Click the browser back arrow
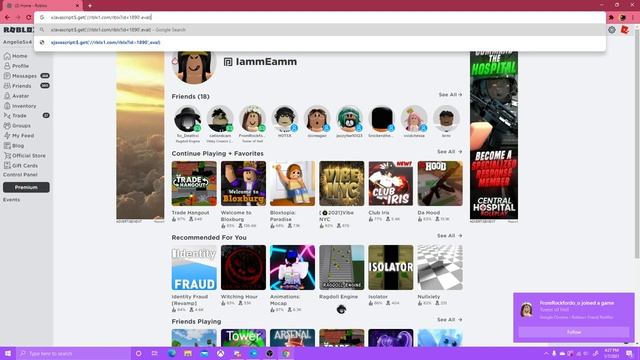The image size is (640, 360). click(x=7, y=18)
